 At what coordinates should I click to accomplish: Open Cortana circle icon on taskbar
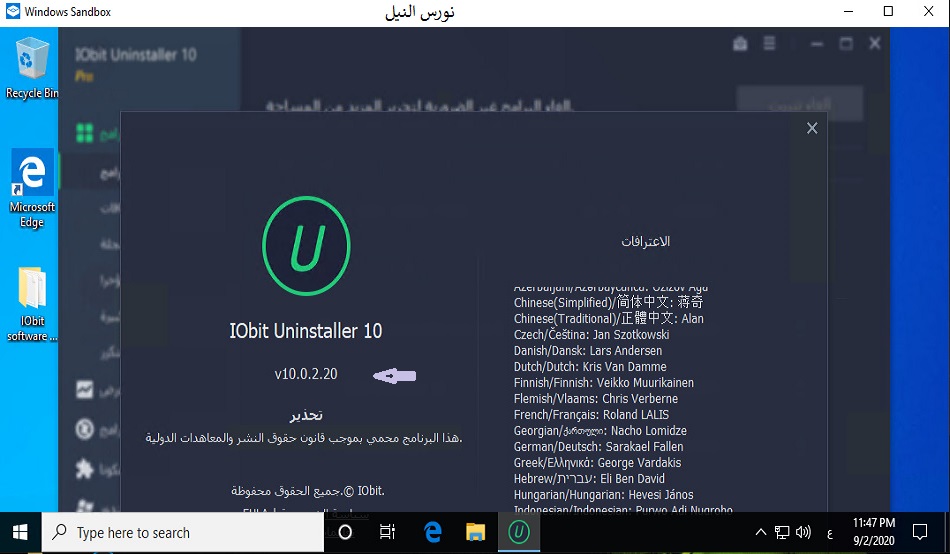[345, 533]
